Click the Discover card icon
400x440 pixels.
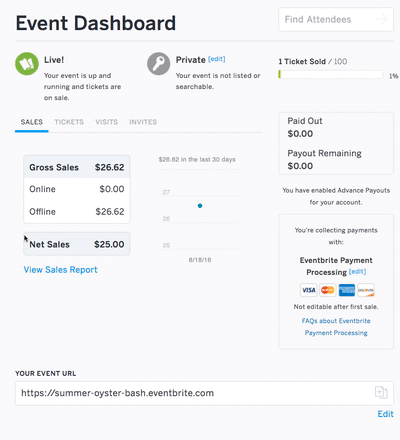point(366,290)
